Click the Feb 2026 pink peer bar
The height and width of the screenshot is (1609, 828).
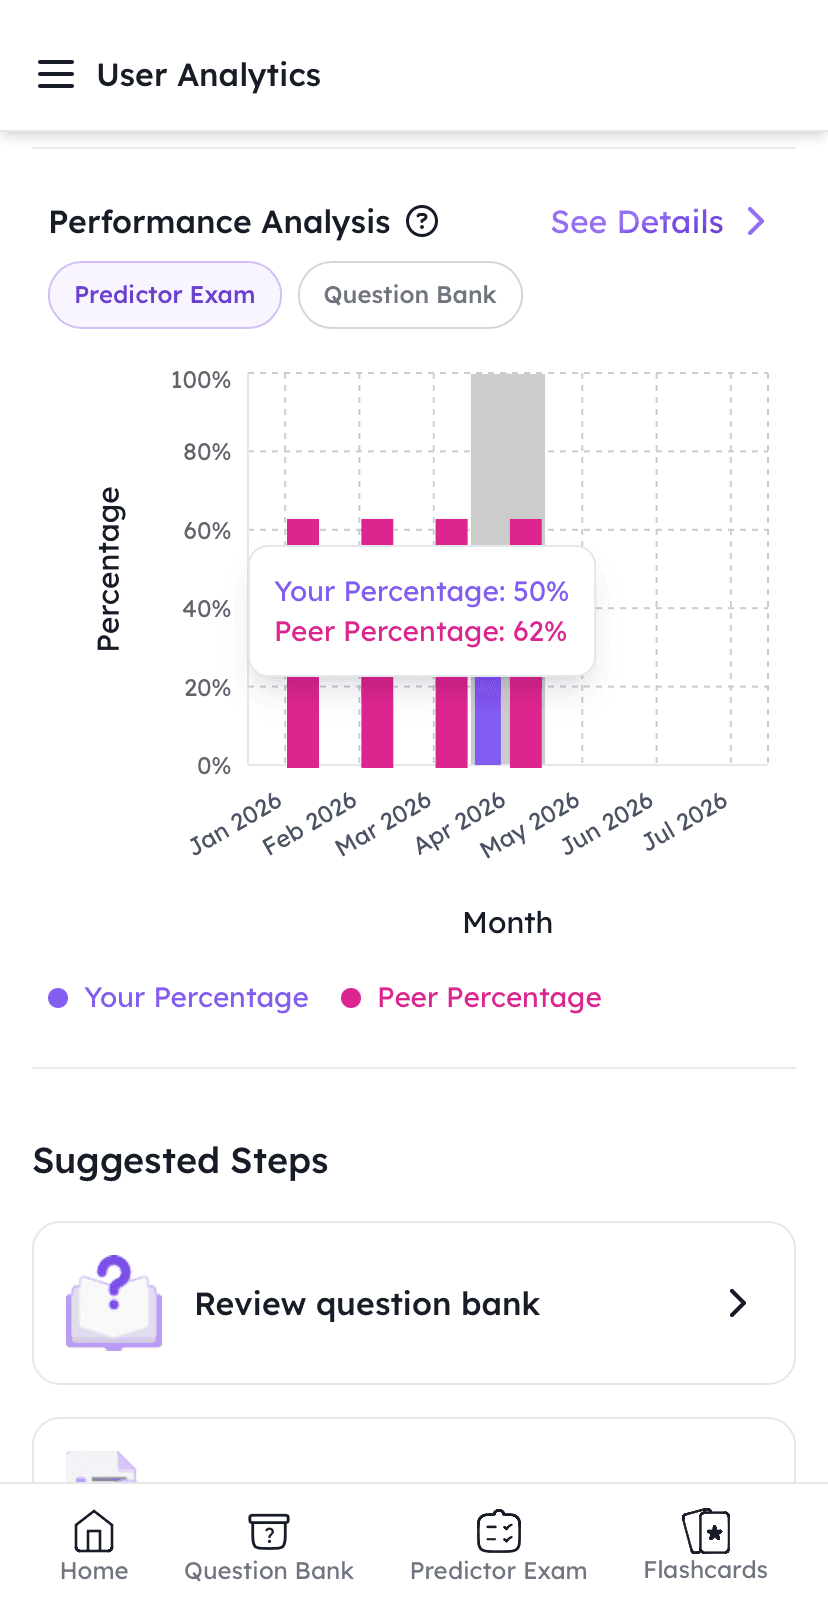tap(377, 721)
